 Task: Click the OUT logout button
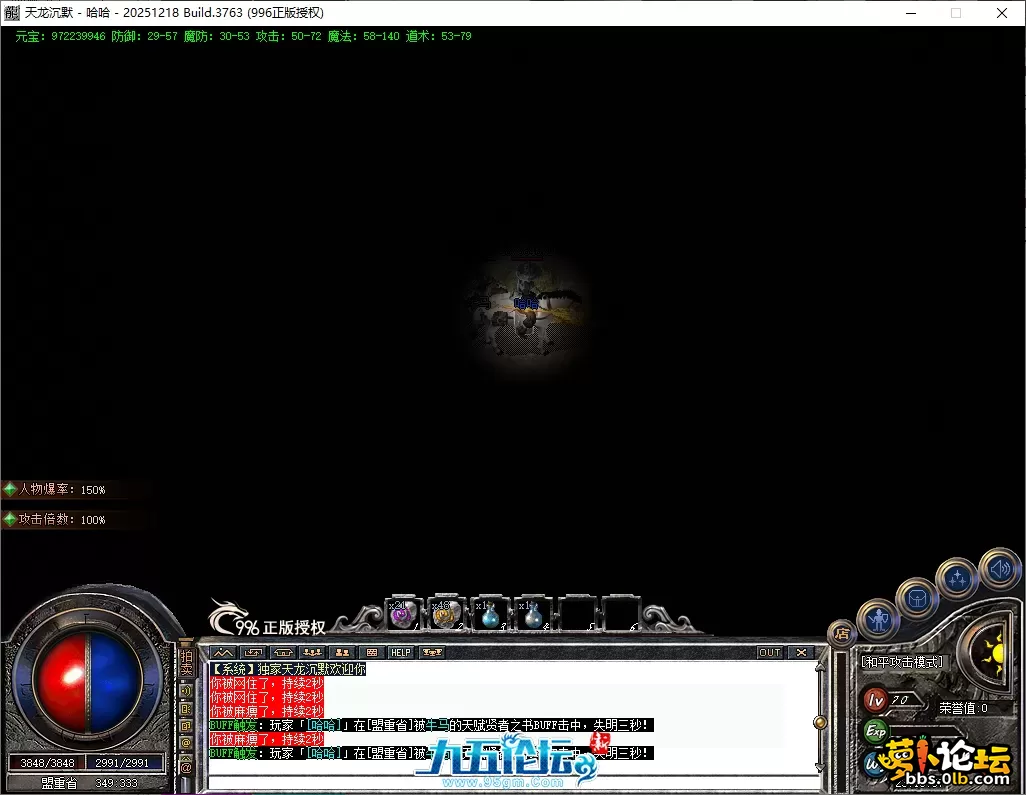click(x=770, y=652)
